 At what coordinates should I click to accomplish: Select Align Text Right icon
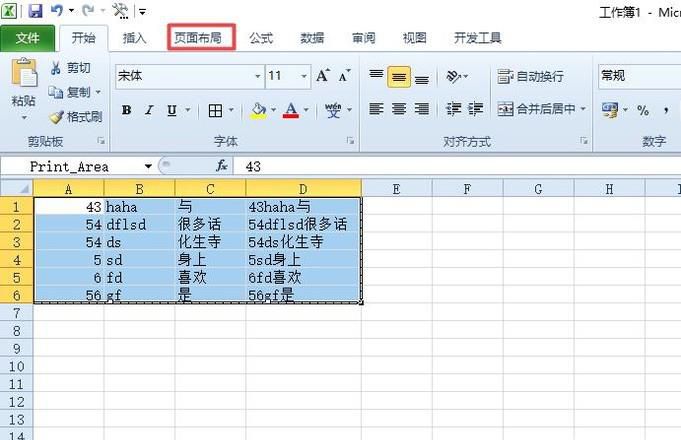click(421, 109)
